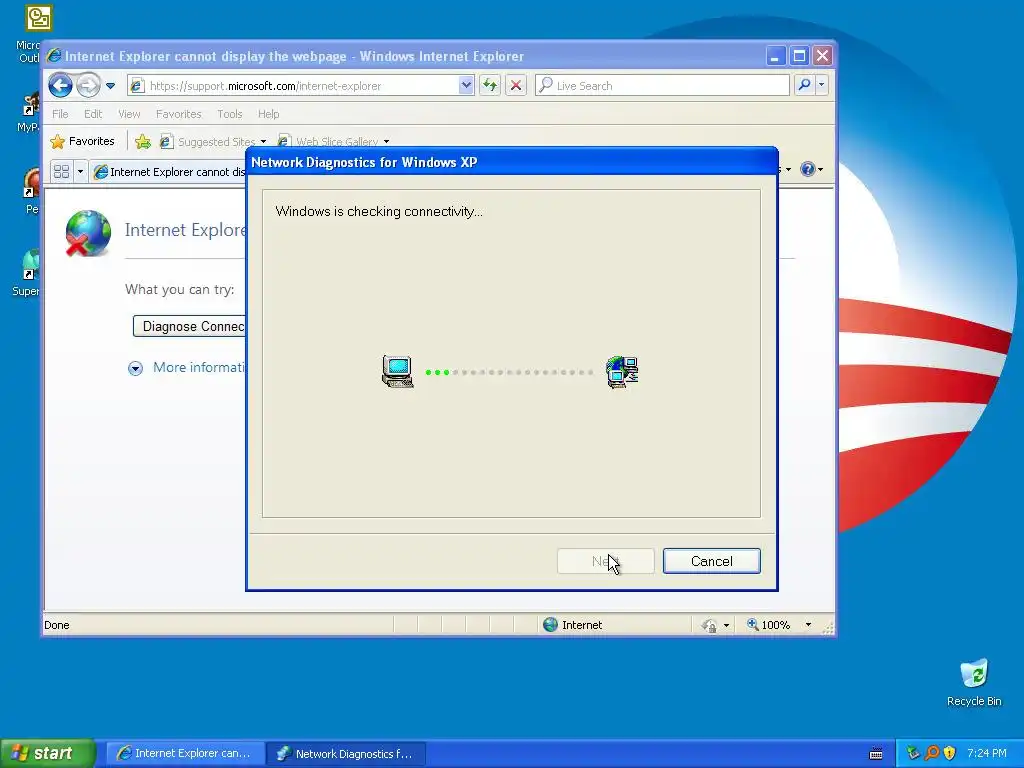Open the tab list dropdown arrow
The image size is (1024, 768).
click(80, 172)
